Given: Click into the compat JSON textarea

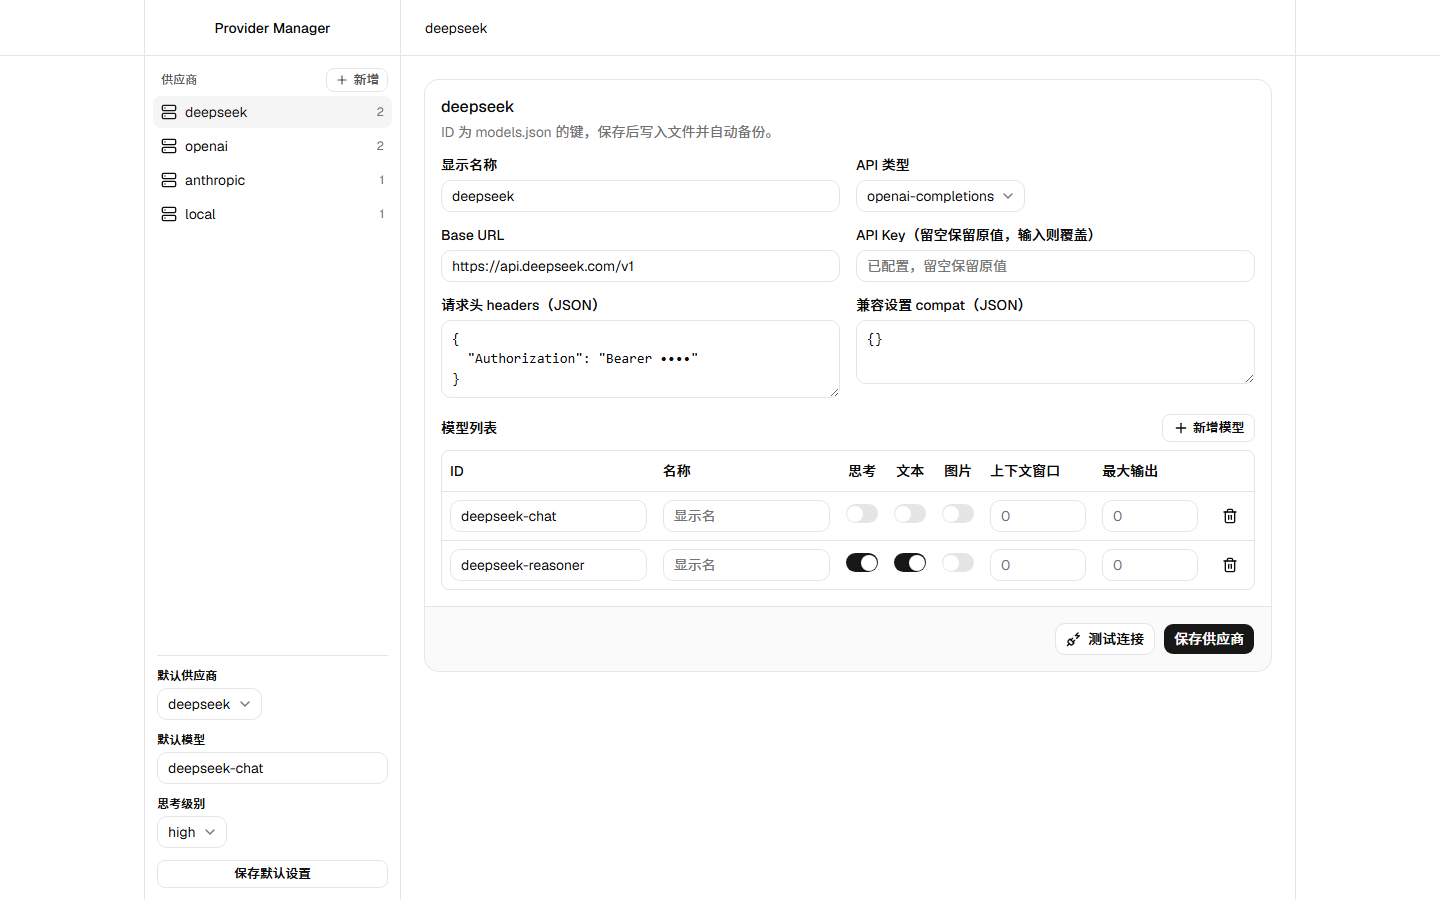Looking at the screenshot, I should tap(1055, 352).
